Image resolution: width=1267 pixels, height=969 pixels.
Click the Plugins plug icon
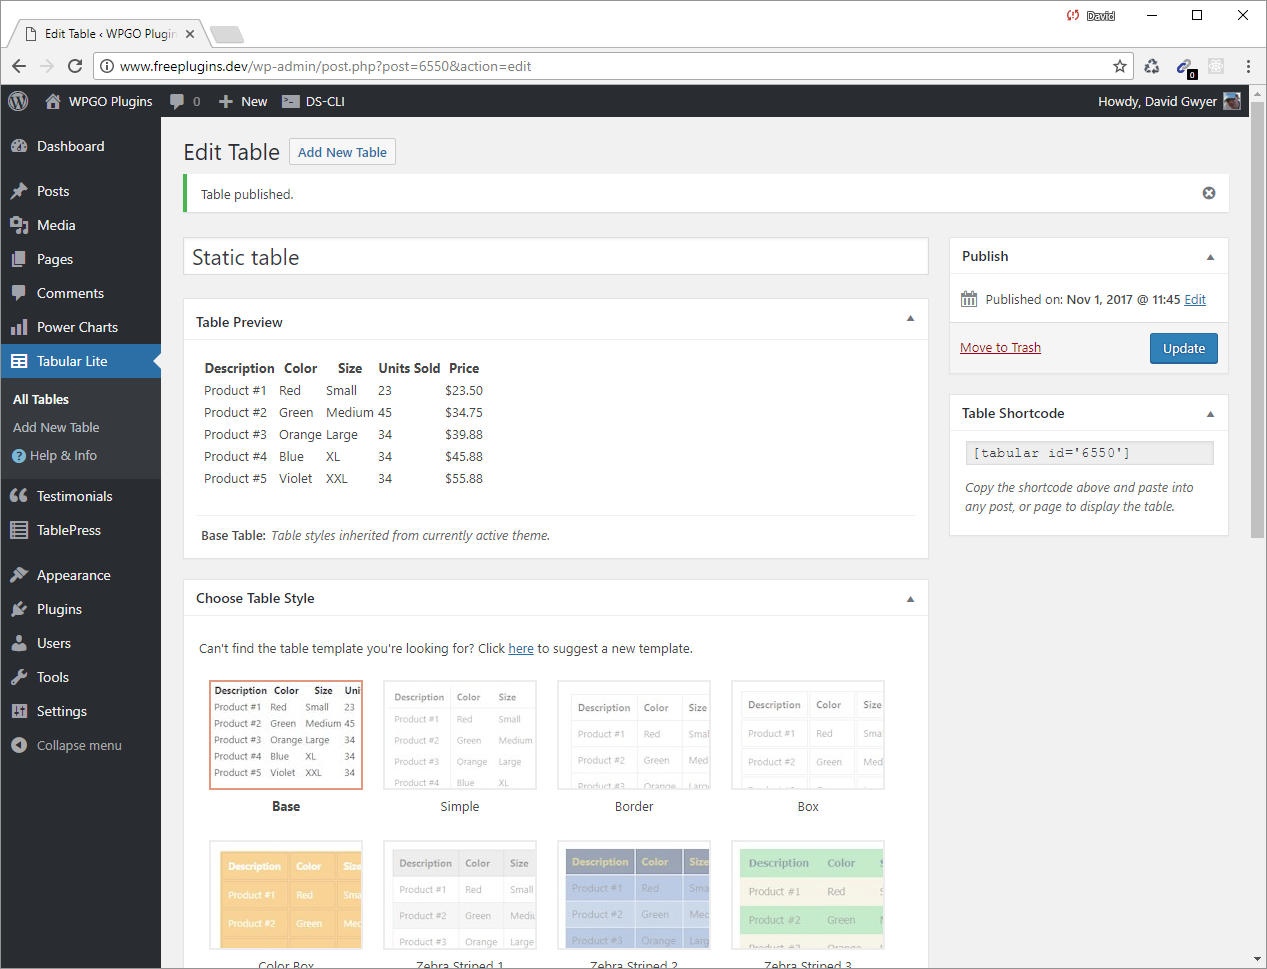[19, 609]
